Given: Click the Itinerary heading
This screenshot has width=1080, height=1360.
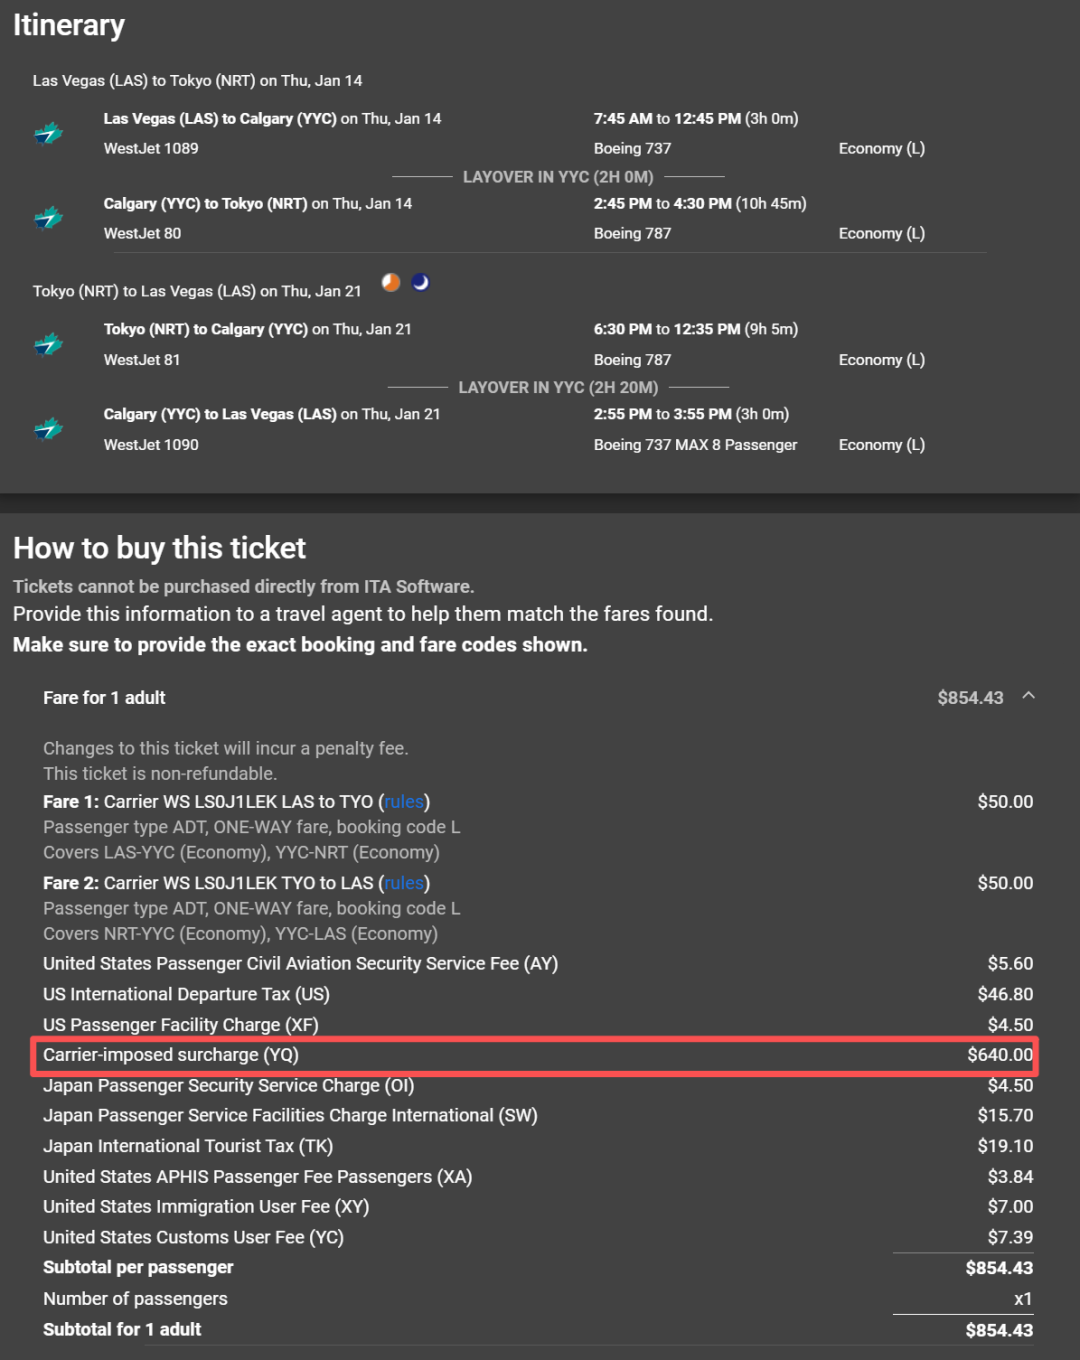Looking at the screenshot, I should [x=69, y=25].
